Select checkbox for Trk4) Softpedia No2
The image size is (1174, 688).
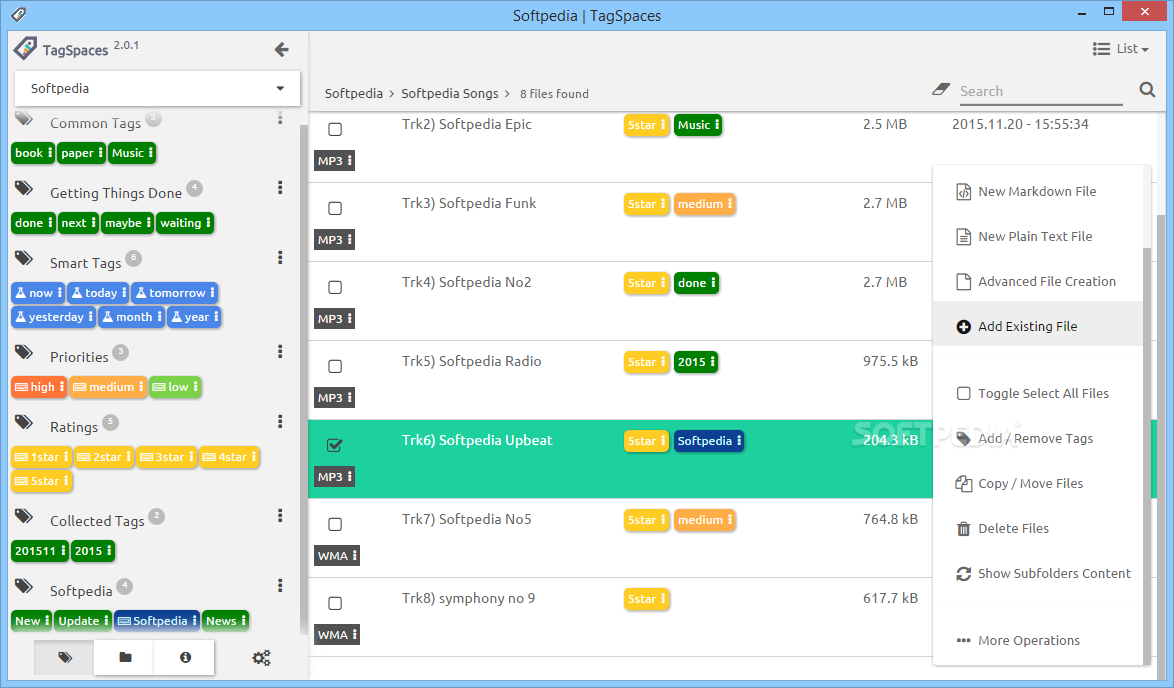[x=335, y=287]
